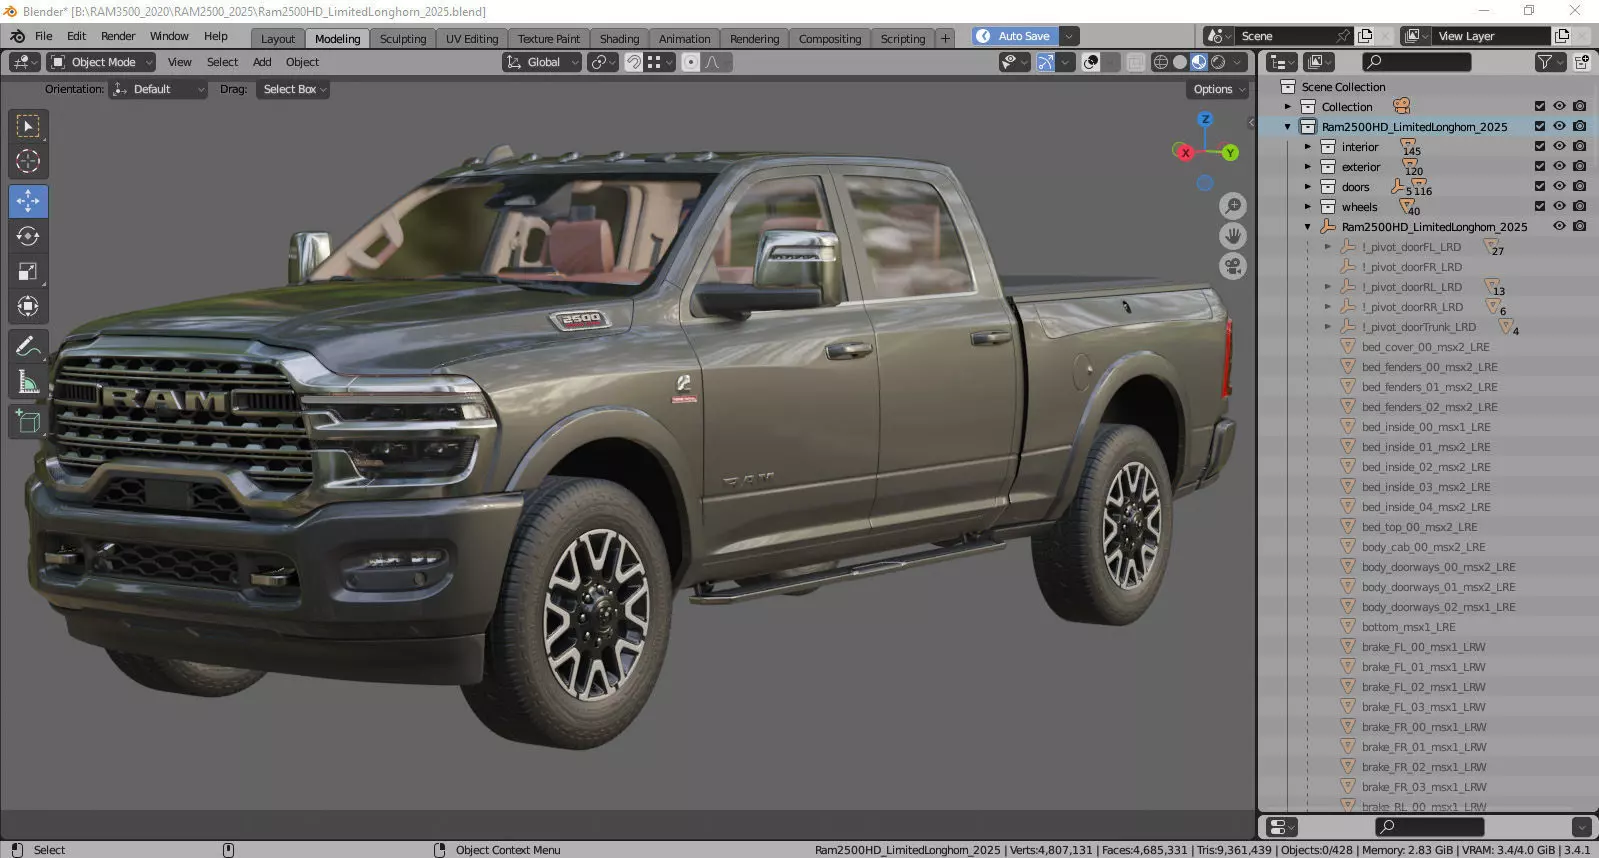Open the viewport Object menu

(302, 62)
